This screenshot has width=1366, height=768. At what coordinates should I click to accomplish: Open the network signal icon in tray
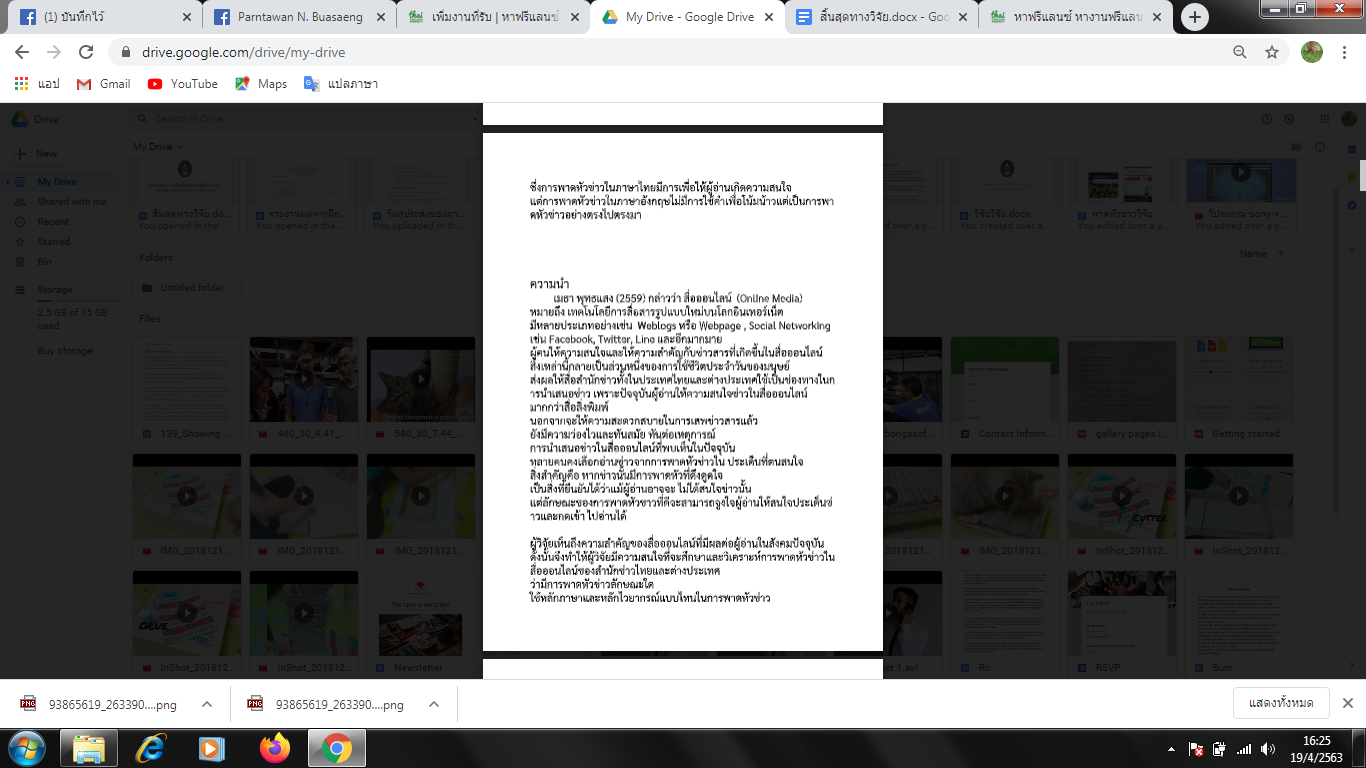(x=1244, y=749)
